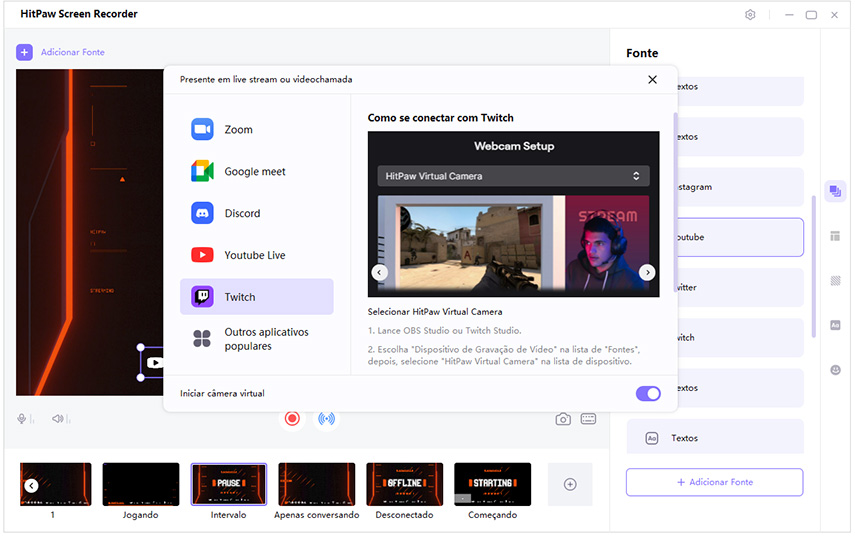Select the Intervalo scene thumbnail
This screenshot has width=855, height=536.
pos(228,484)
